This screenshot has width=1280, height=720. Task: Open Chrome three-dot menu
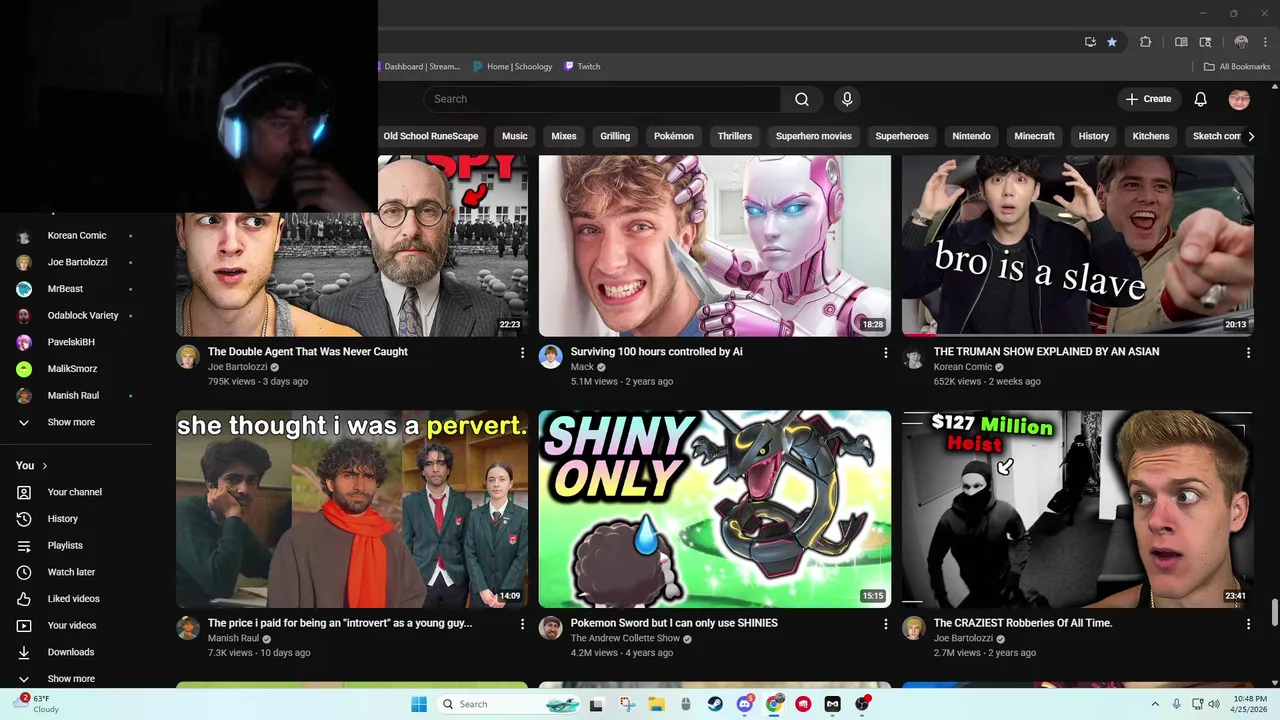1265,42
